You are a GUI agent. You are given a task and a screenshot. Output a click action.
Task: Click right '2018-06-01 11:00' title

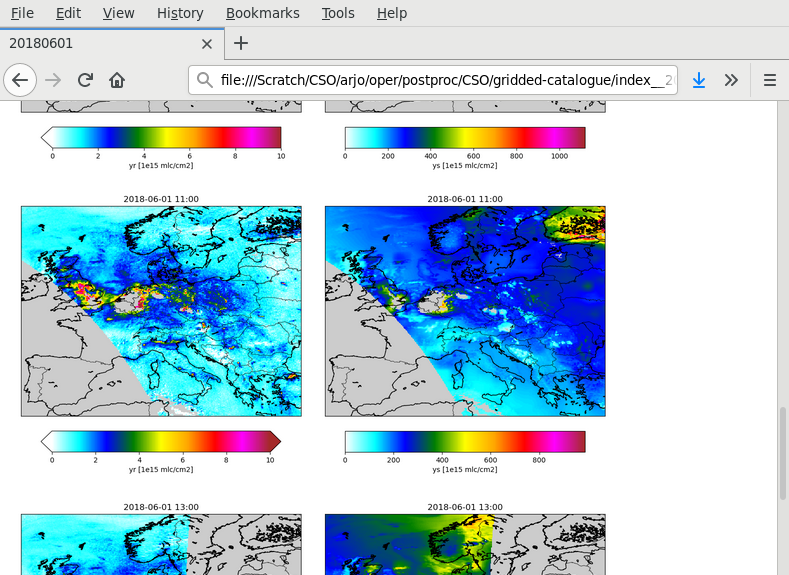[465, 199]
